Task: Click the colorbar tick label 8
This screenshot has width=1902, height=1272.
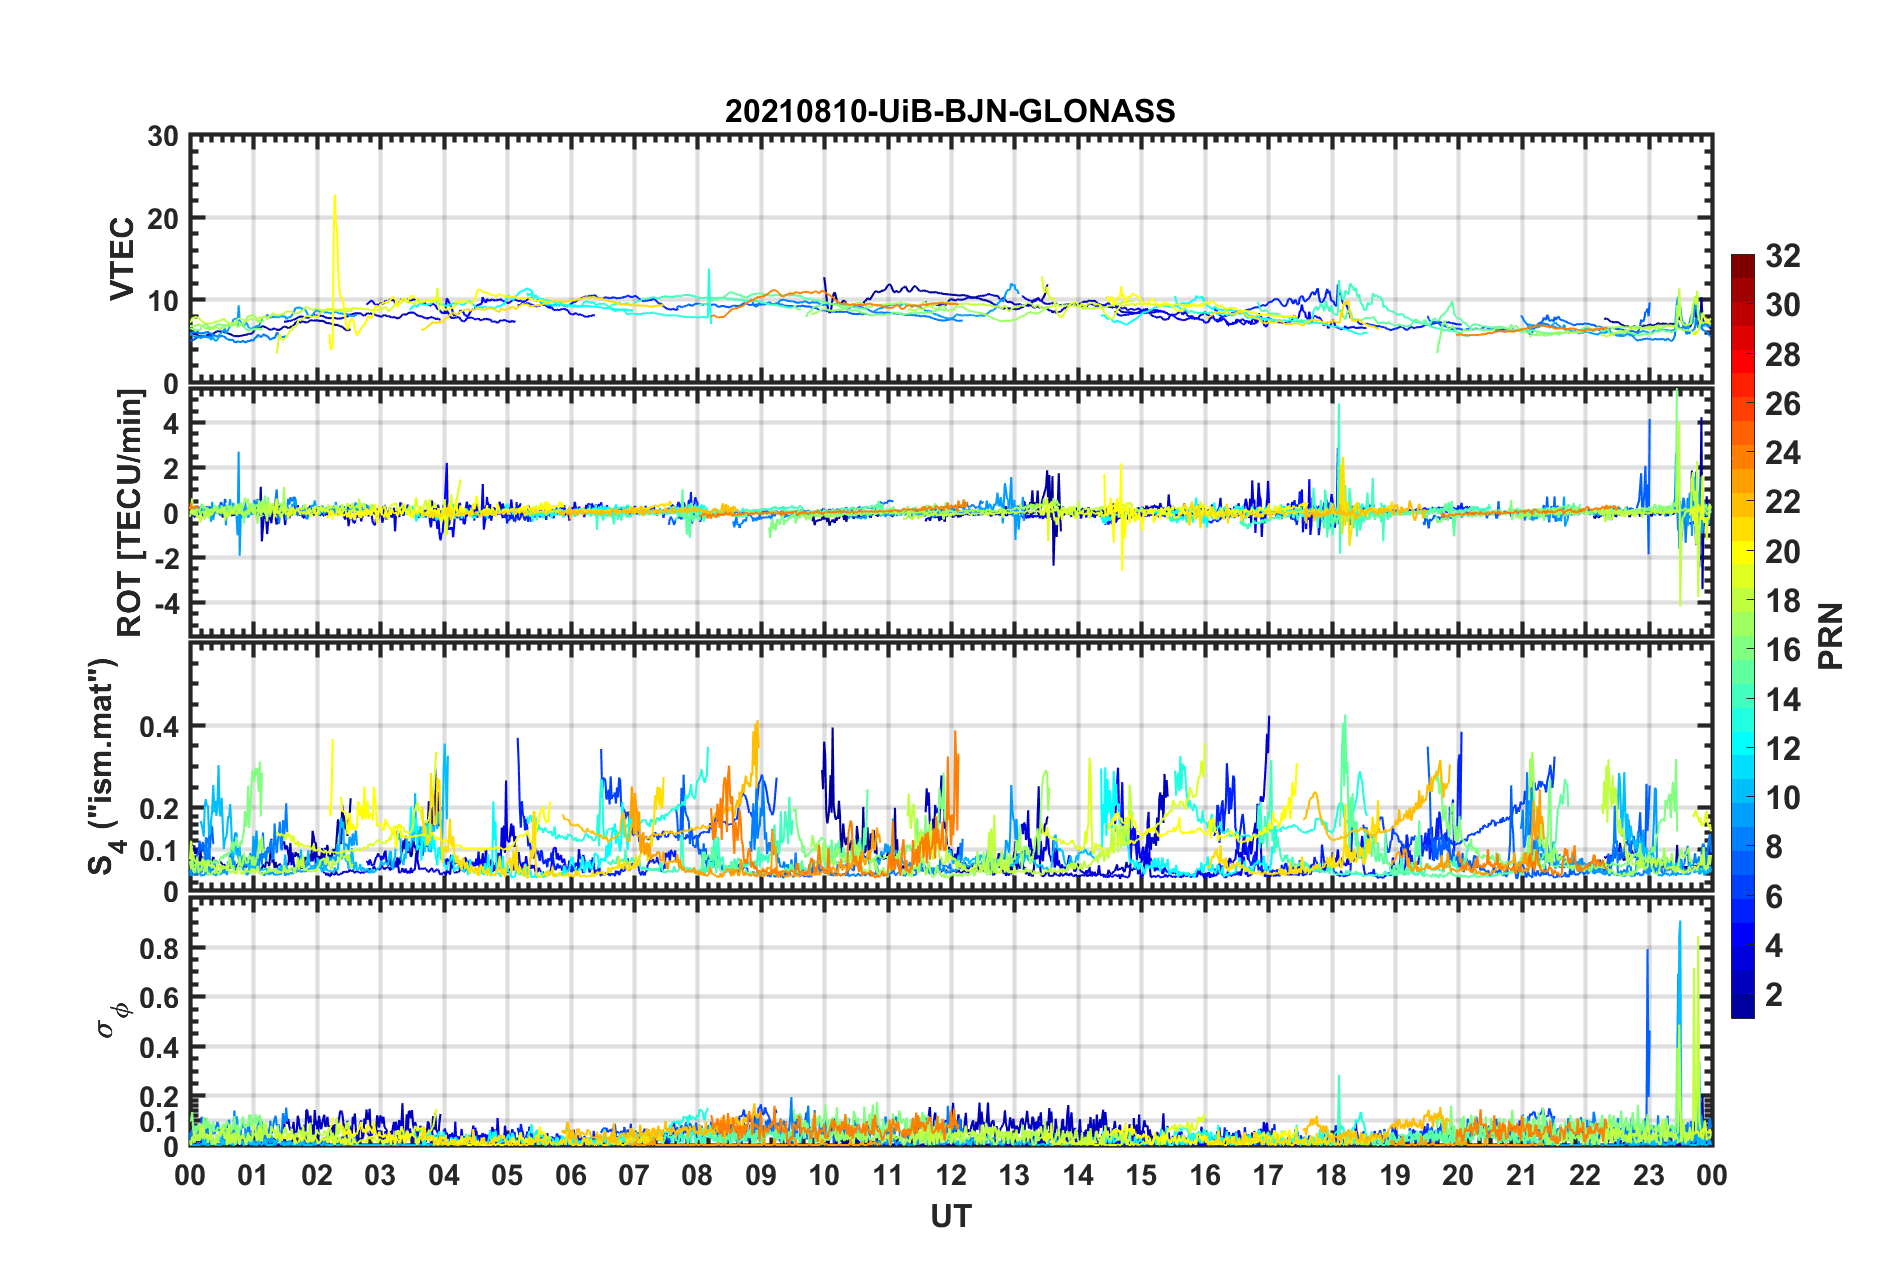Action: [x=1774, y=847]
